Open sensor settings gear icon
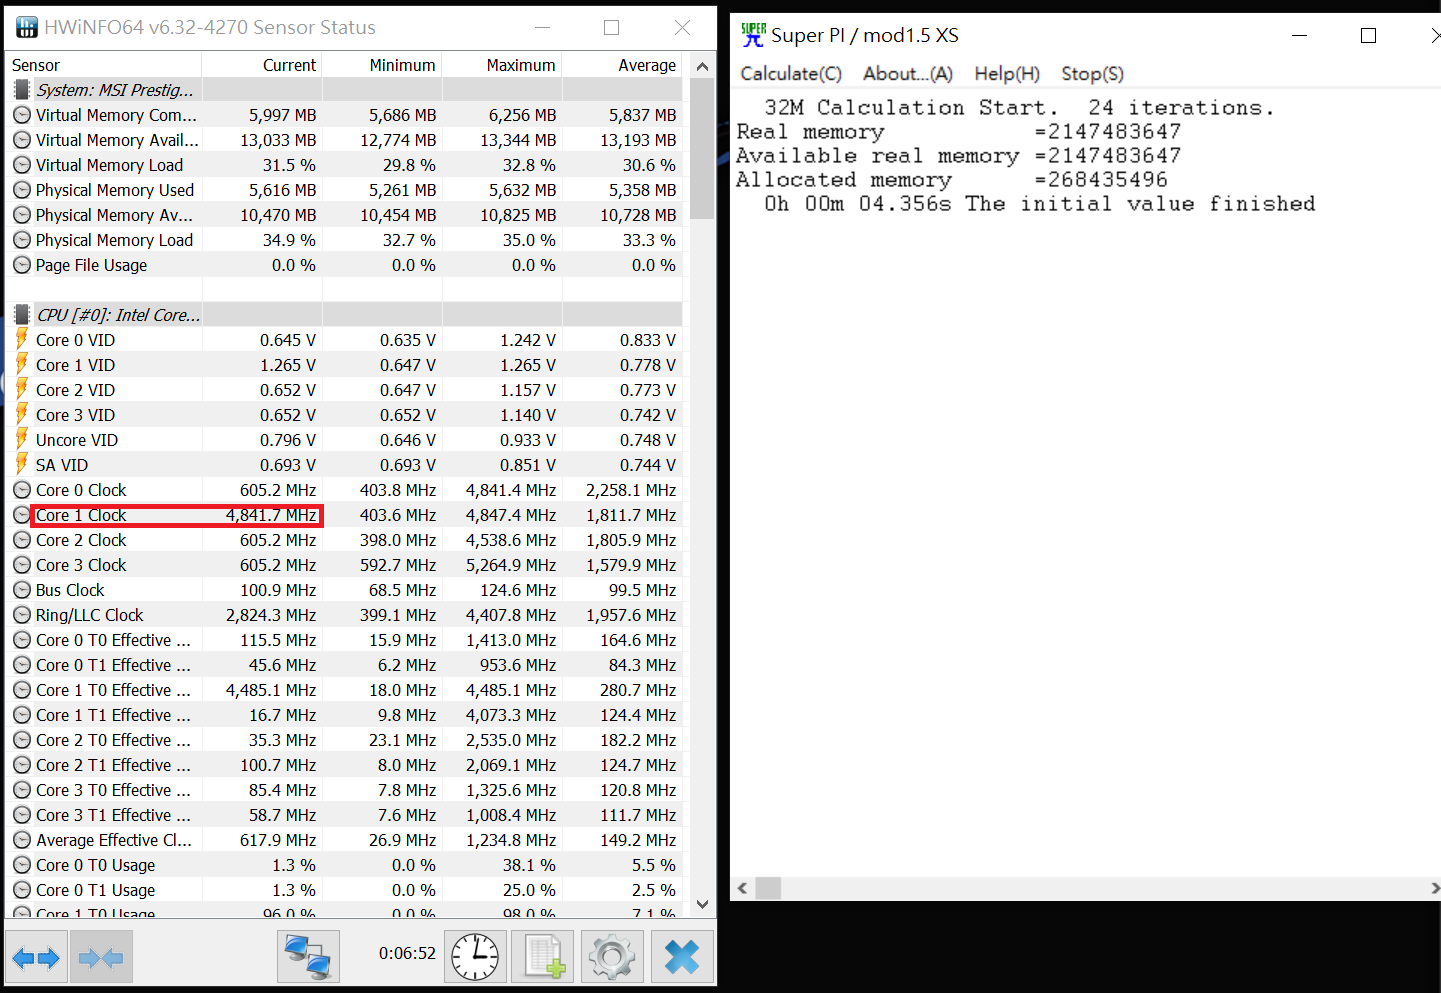The height and width of the screenshot is (993, 1441). pos(612,958)
